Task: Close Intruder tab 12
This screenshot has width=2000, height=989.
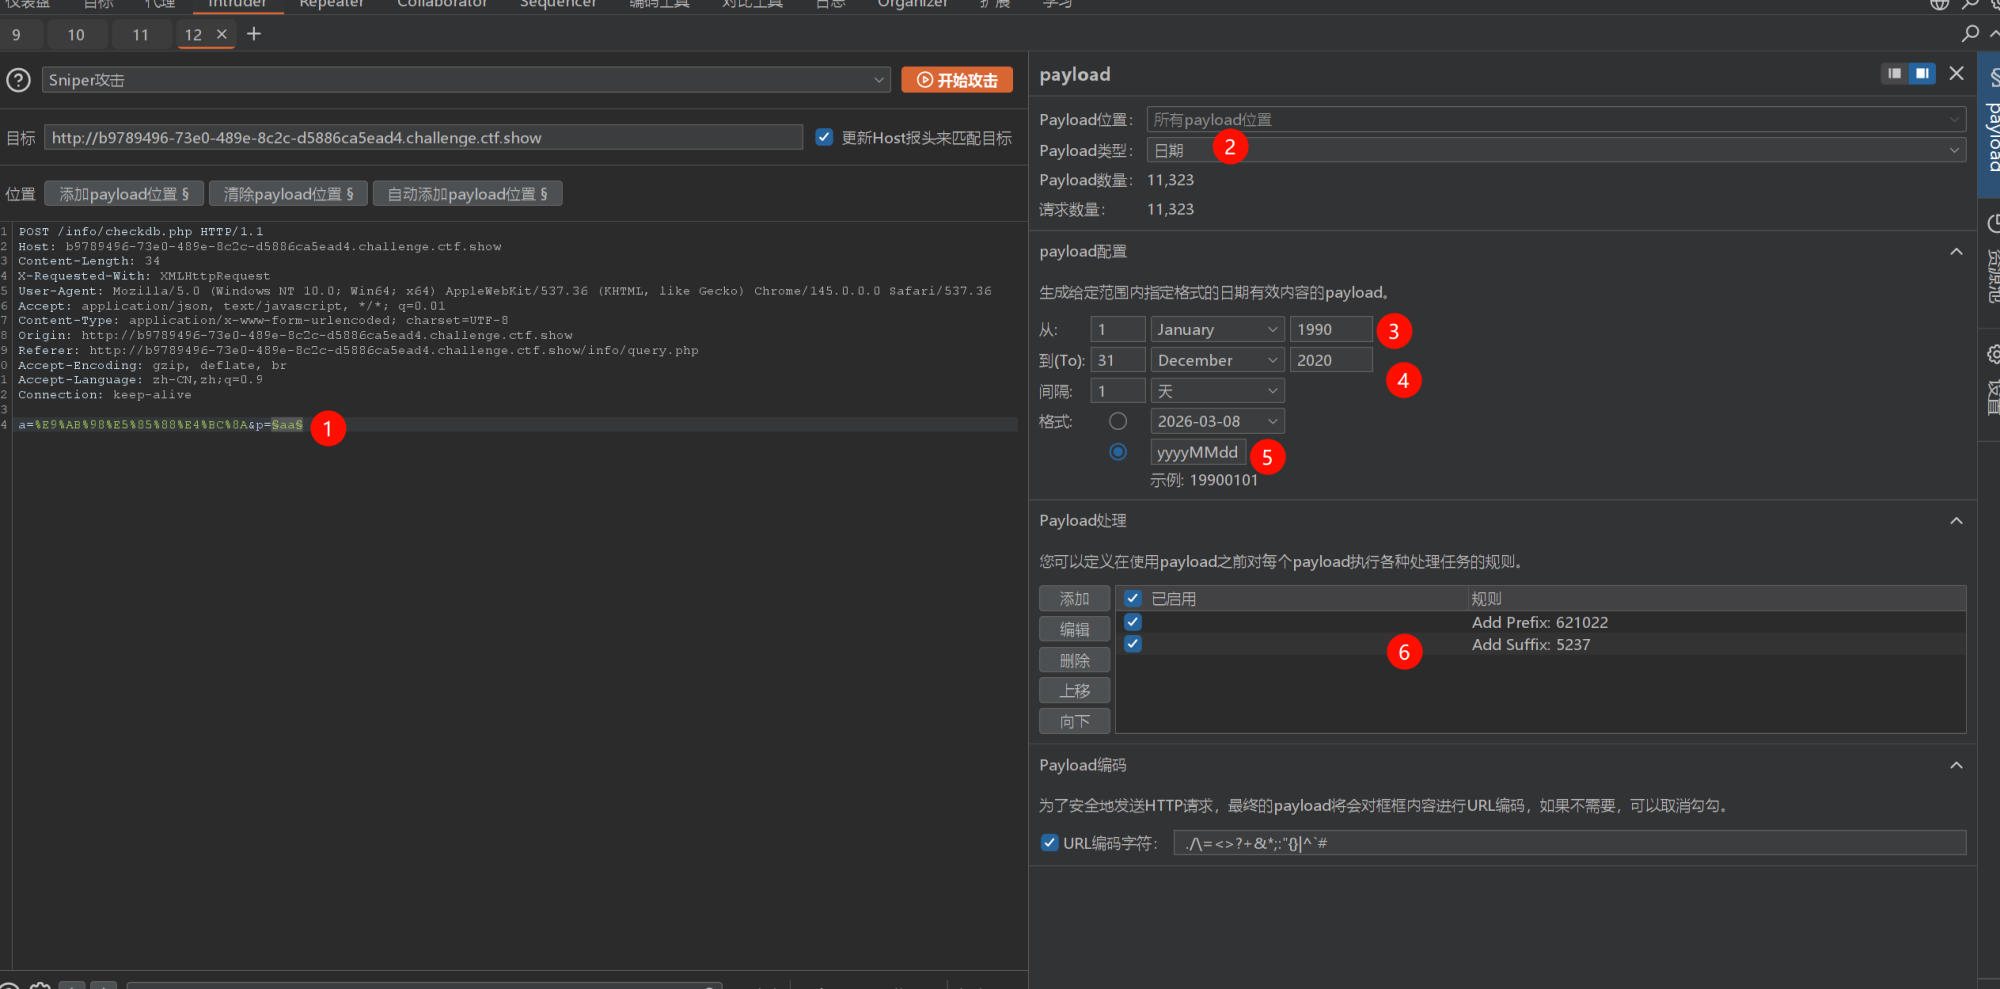Action: [222, 34]
